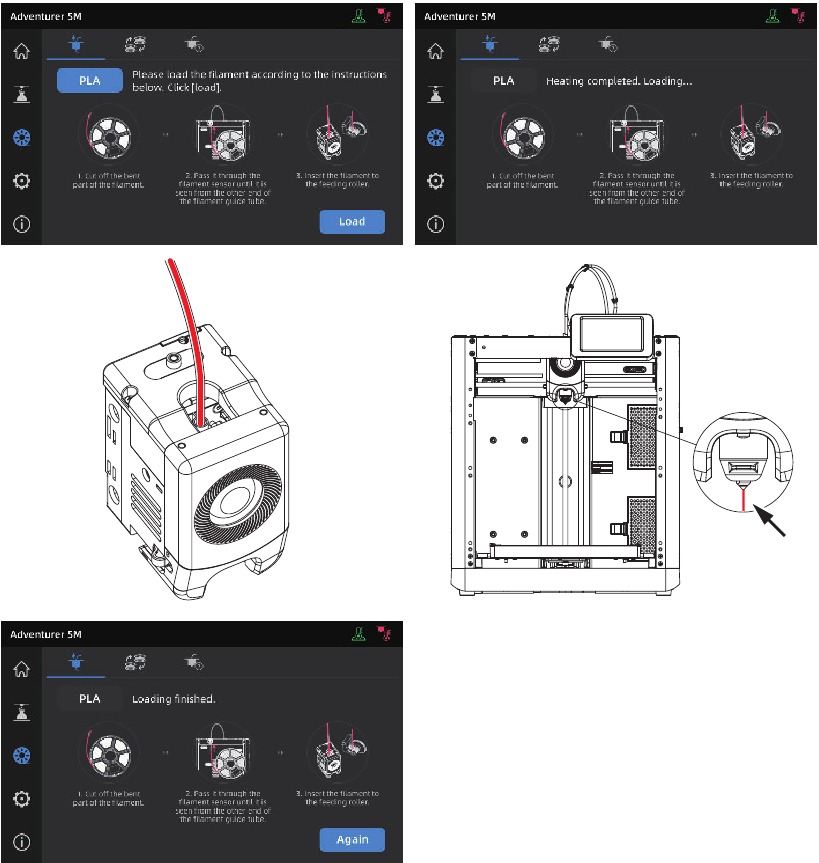Image resolution: width=819 pixels, height=863 pixels.
Task: Tap red temperature icon on 'Loading finished' screen
Action: click(384, 633)
